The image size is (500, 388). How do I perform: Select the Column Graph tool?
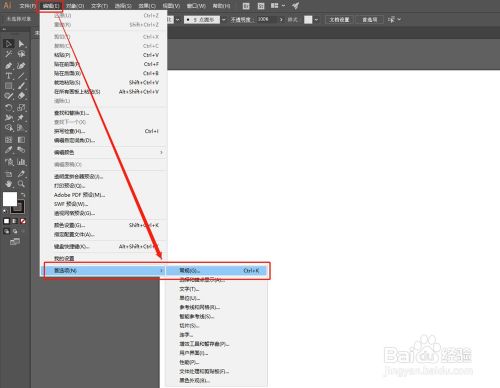click(21, 162)
